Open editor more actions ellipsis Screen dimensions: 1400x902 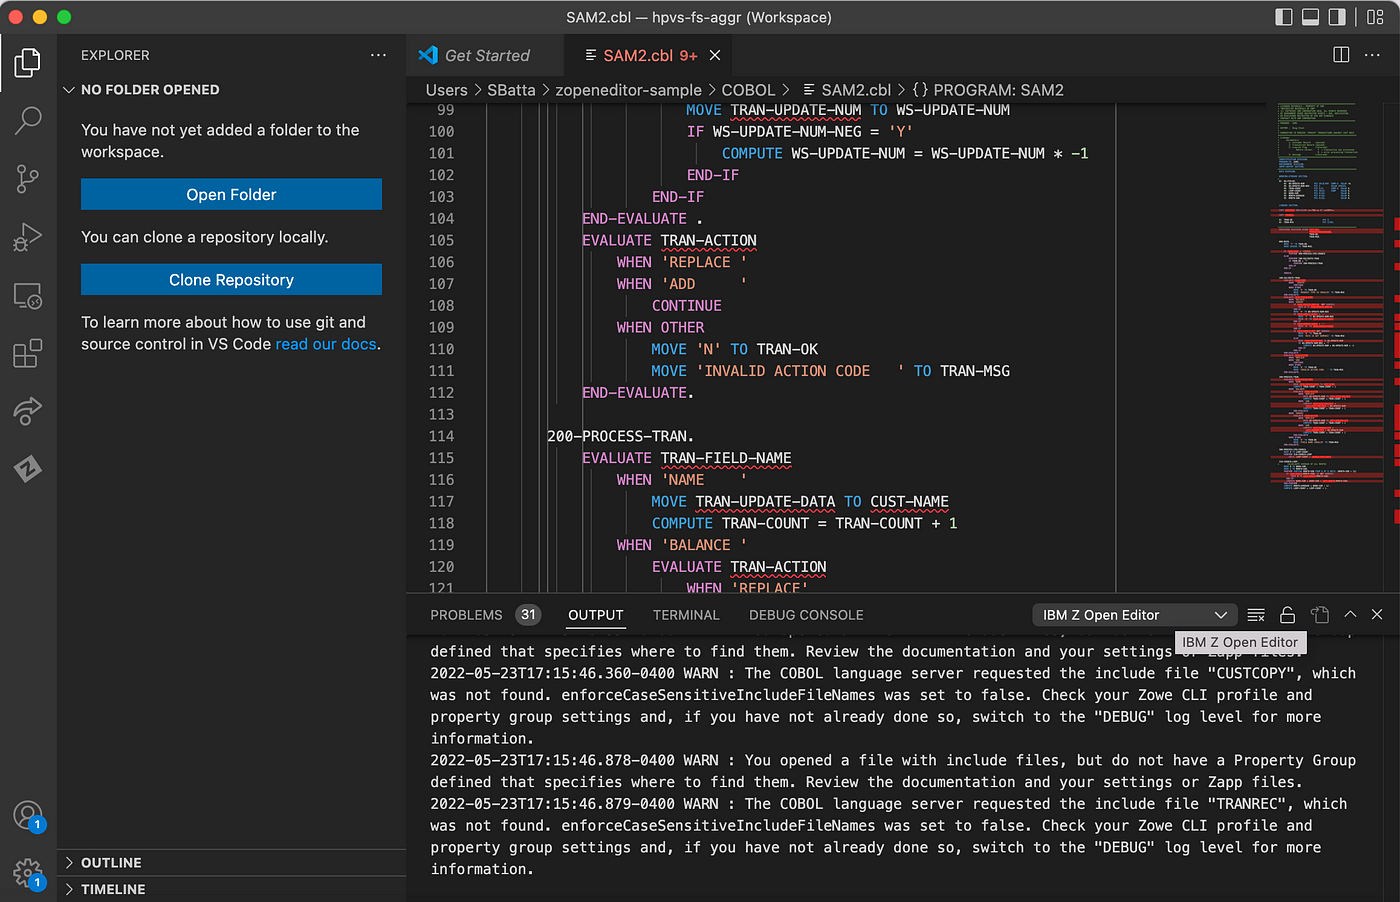(1372, 55)
